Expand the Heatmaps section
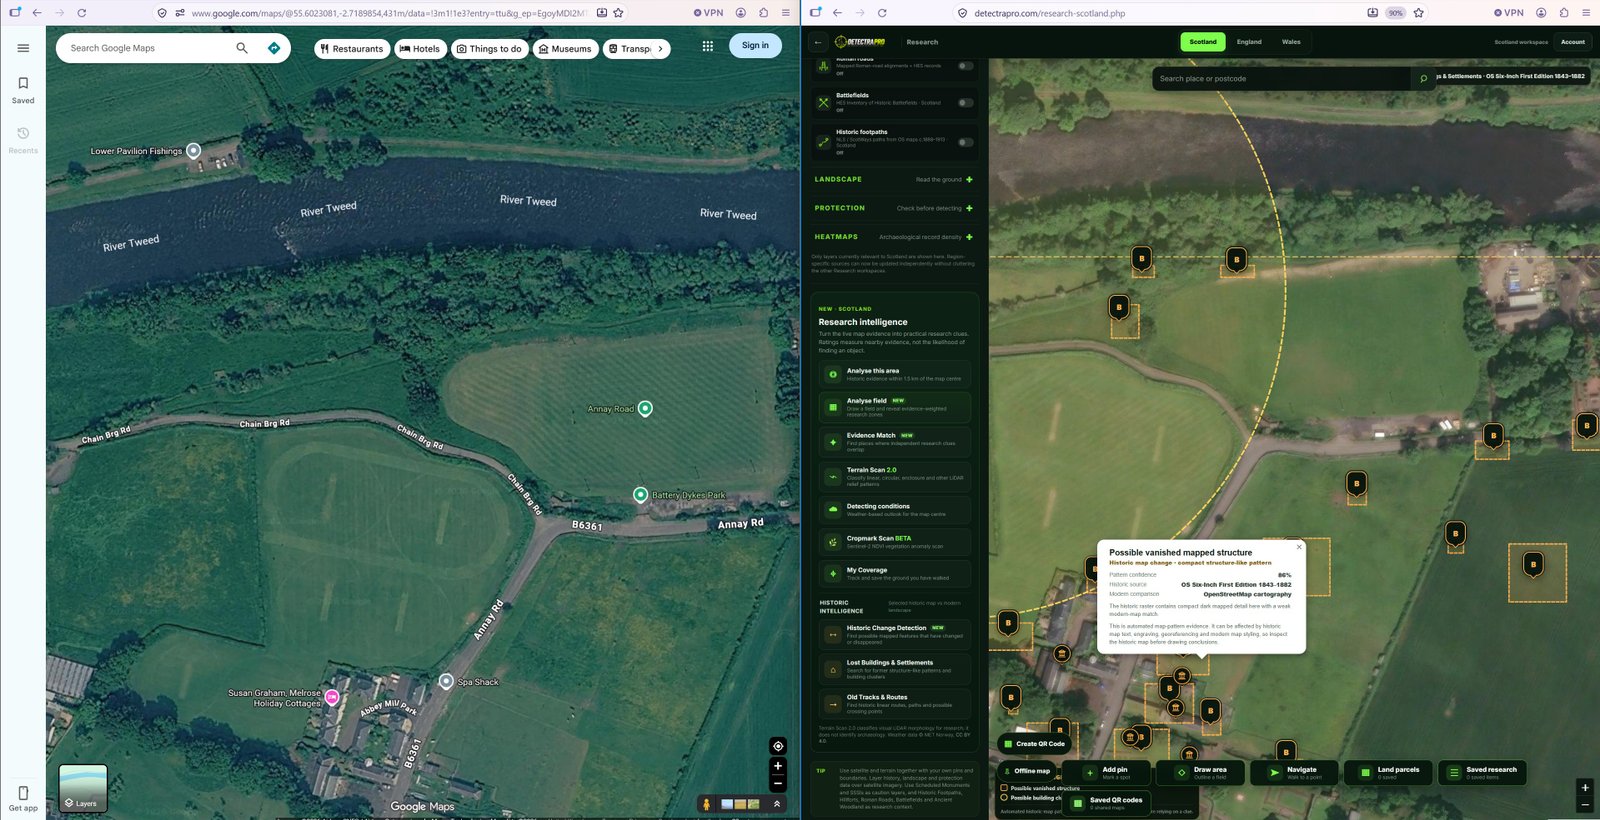The image size is (1600, 820). click(x=894, y=237)
